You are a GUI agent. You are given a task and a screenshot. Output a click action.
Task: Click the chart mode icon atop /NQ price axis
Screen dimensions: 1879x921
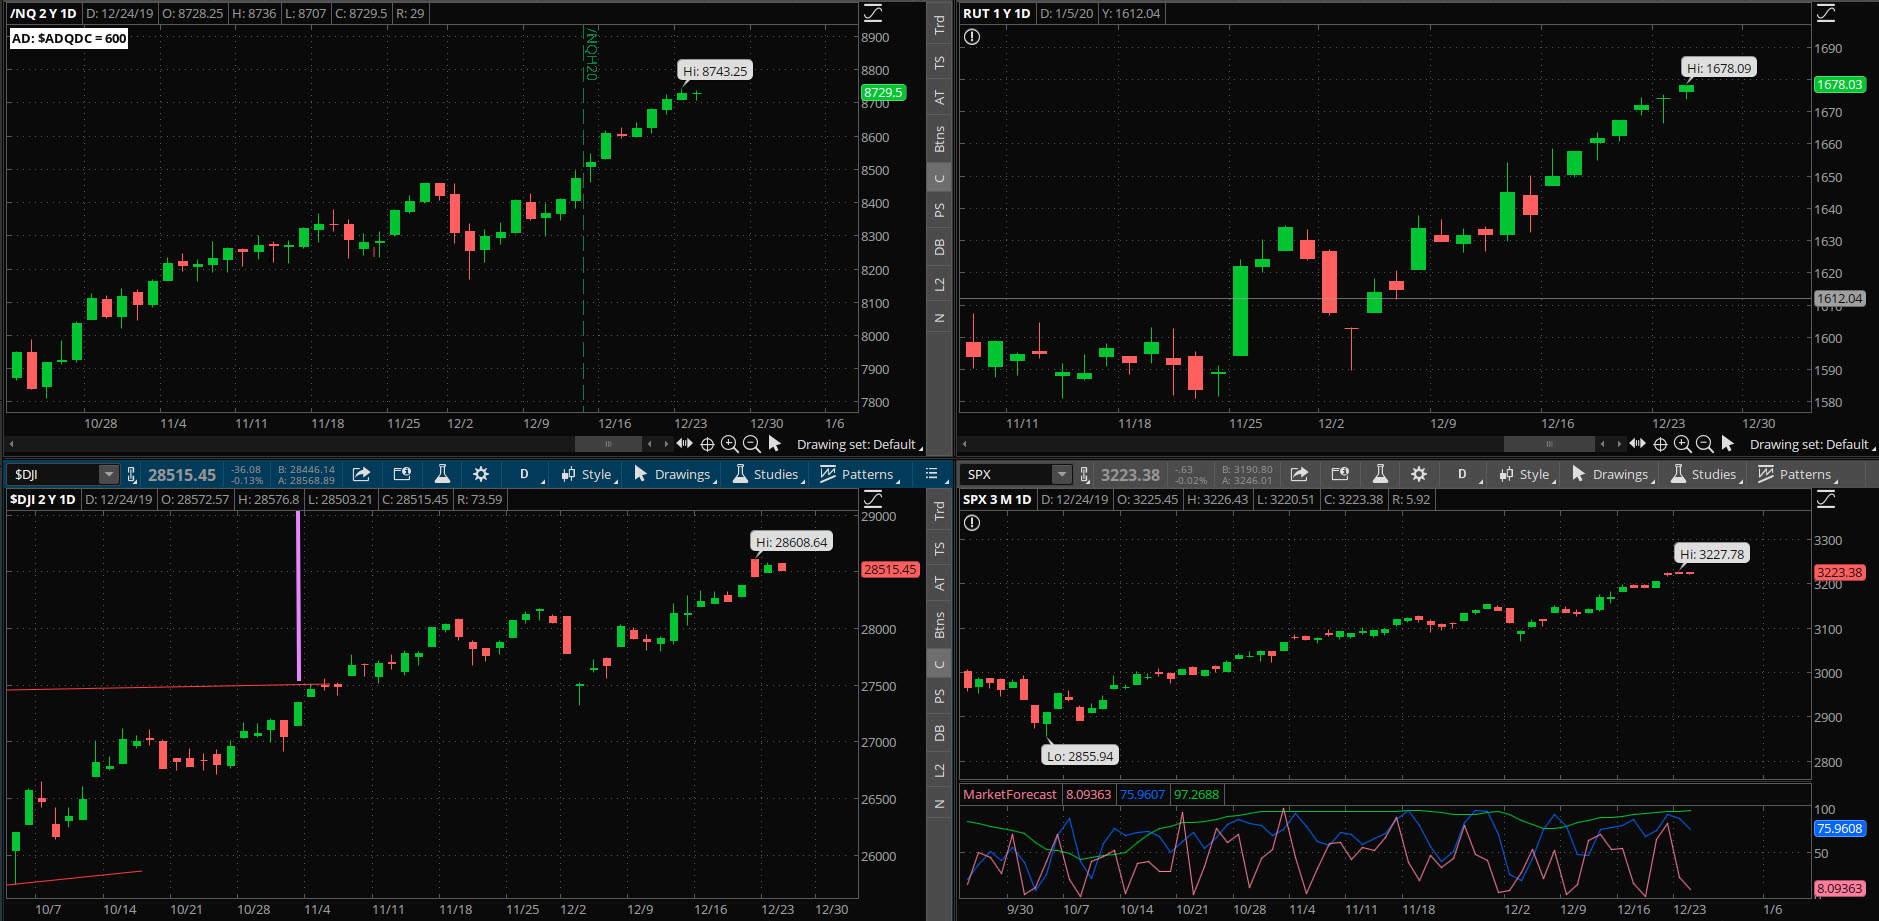pos(873,13)
